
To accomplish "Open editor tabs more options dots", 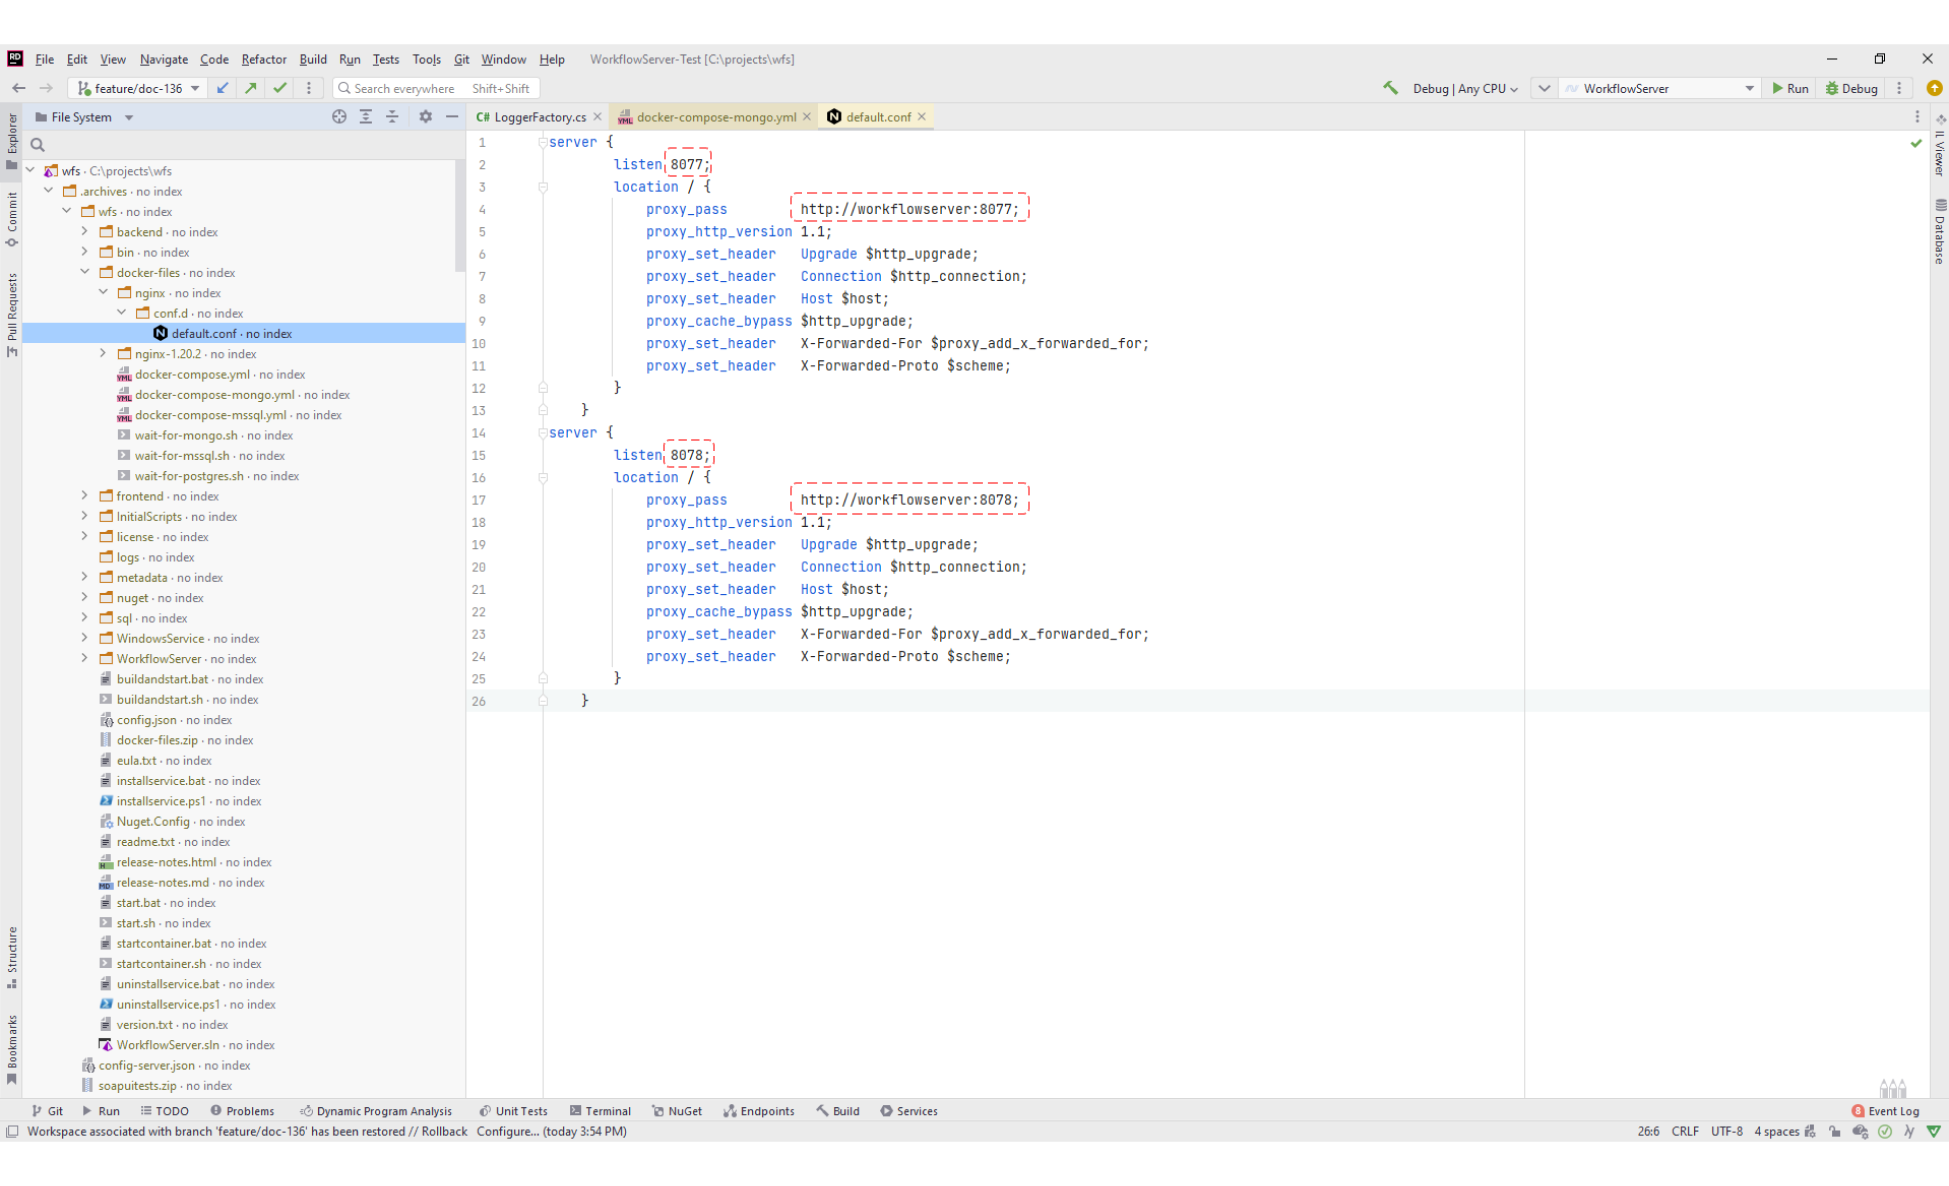I will 1917,117.
